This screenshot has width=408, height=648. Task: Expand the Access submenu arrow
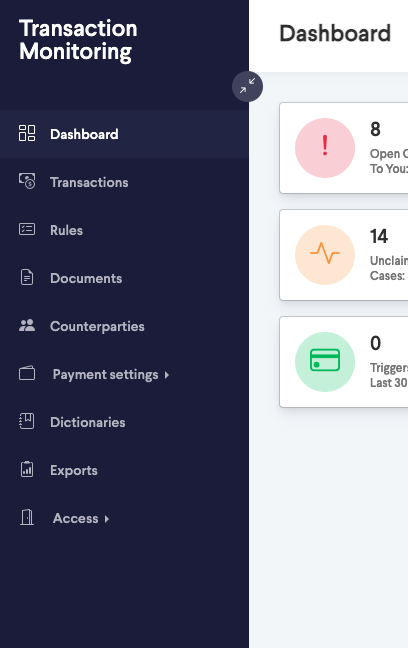tap(107, 519)
